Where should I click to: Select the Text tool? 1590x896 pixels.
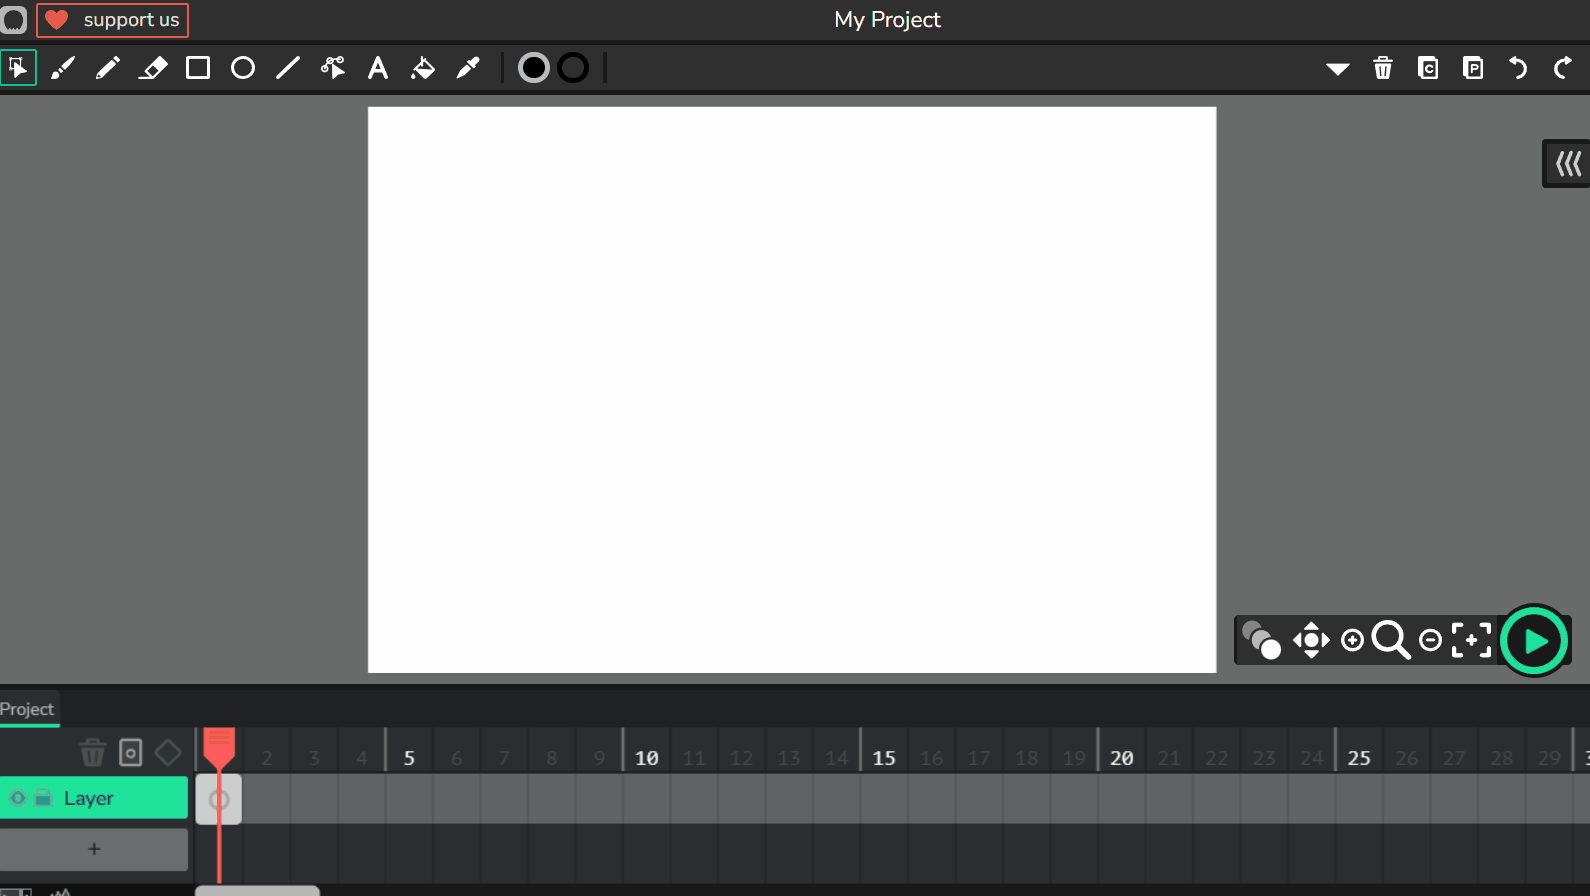click(x=378, y=68)
